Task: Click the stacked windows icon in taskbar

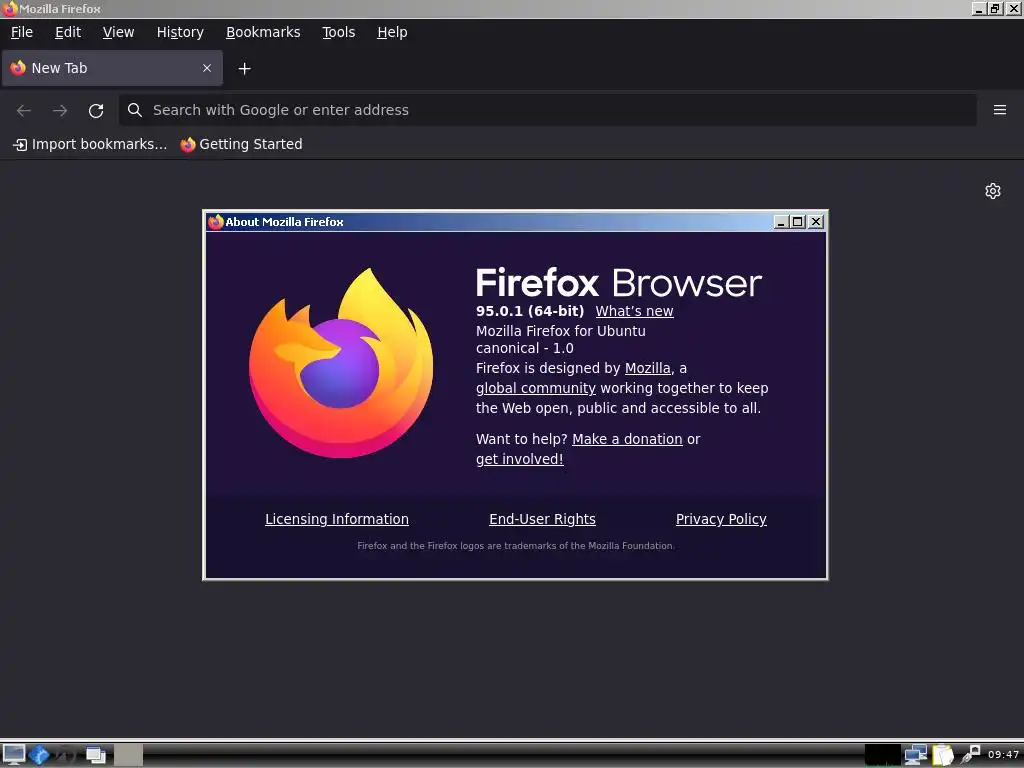Action: 96,755
